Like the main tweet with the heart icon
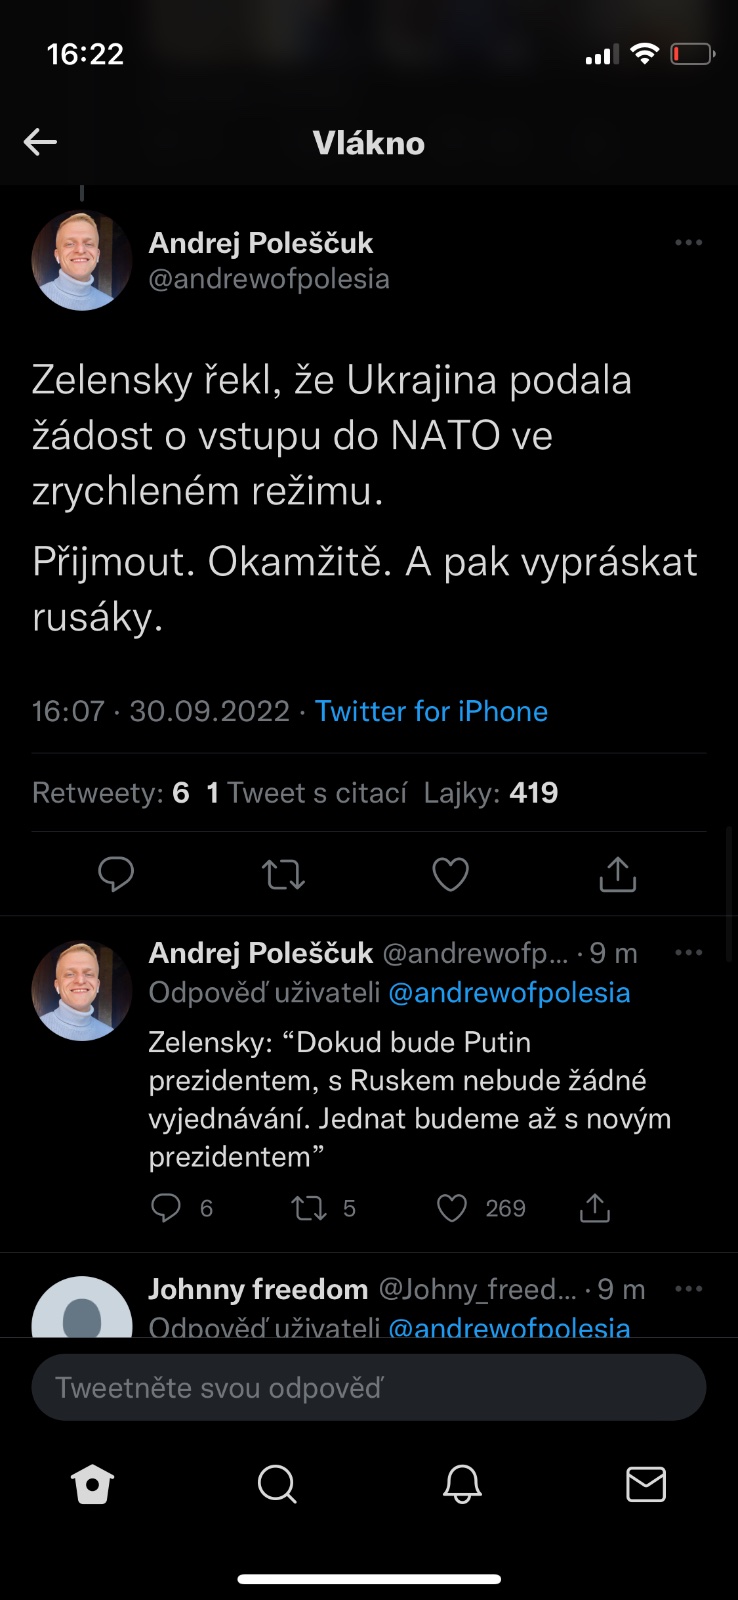Image resolution: width=738 pixels, height=1600 pixels. (x=450, y=875)
